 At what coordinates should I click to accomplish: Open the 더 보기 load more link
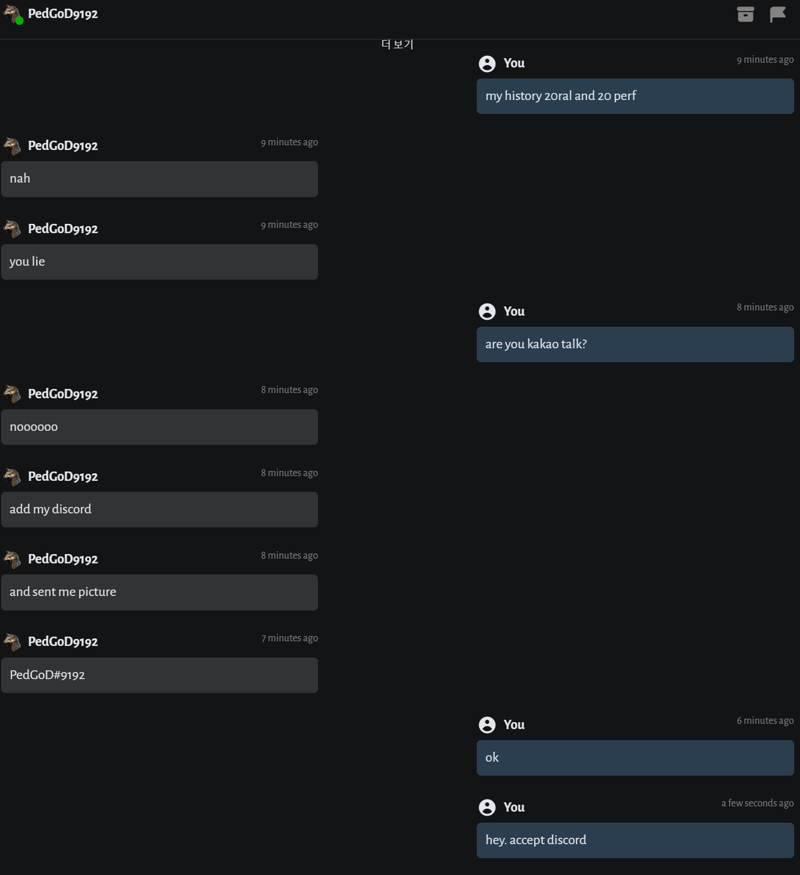click(397, 44)
